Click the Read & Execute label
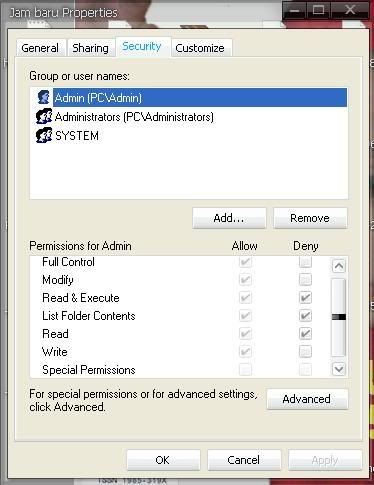 tap(81, 298)
